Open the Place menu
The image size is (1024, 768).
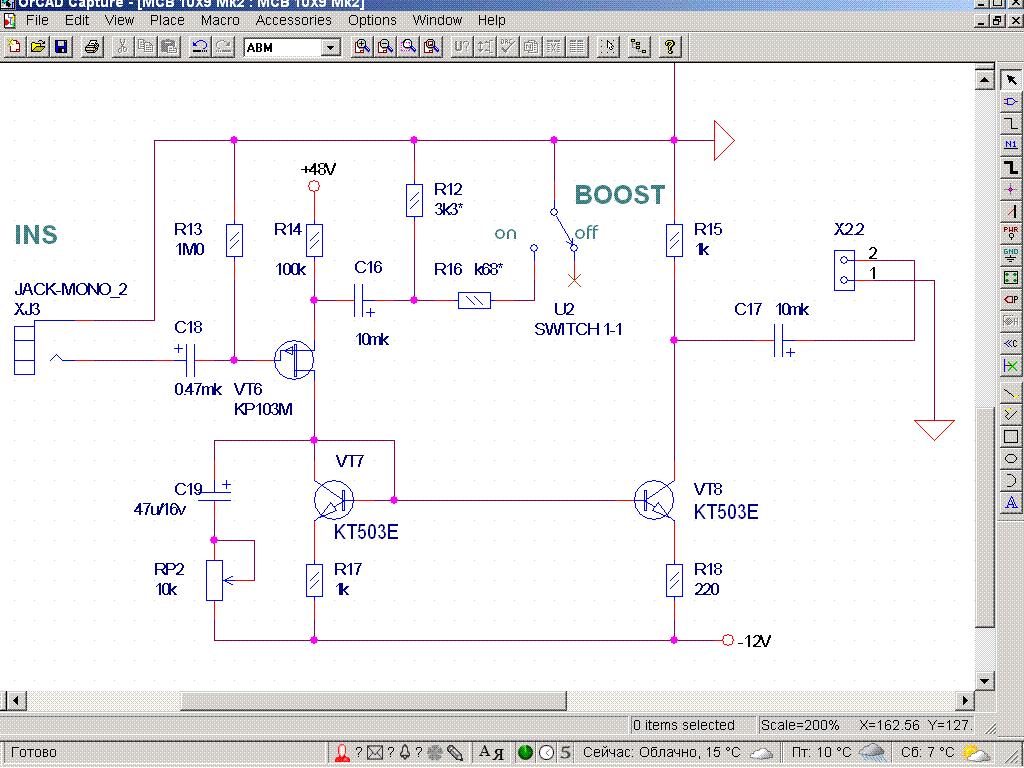pos(167,20)
